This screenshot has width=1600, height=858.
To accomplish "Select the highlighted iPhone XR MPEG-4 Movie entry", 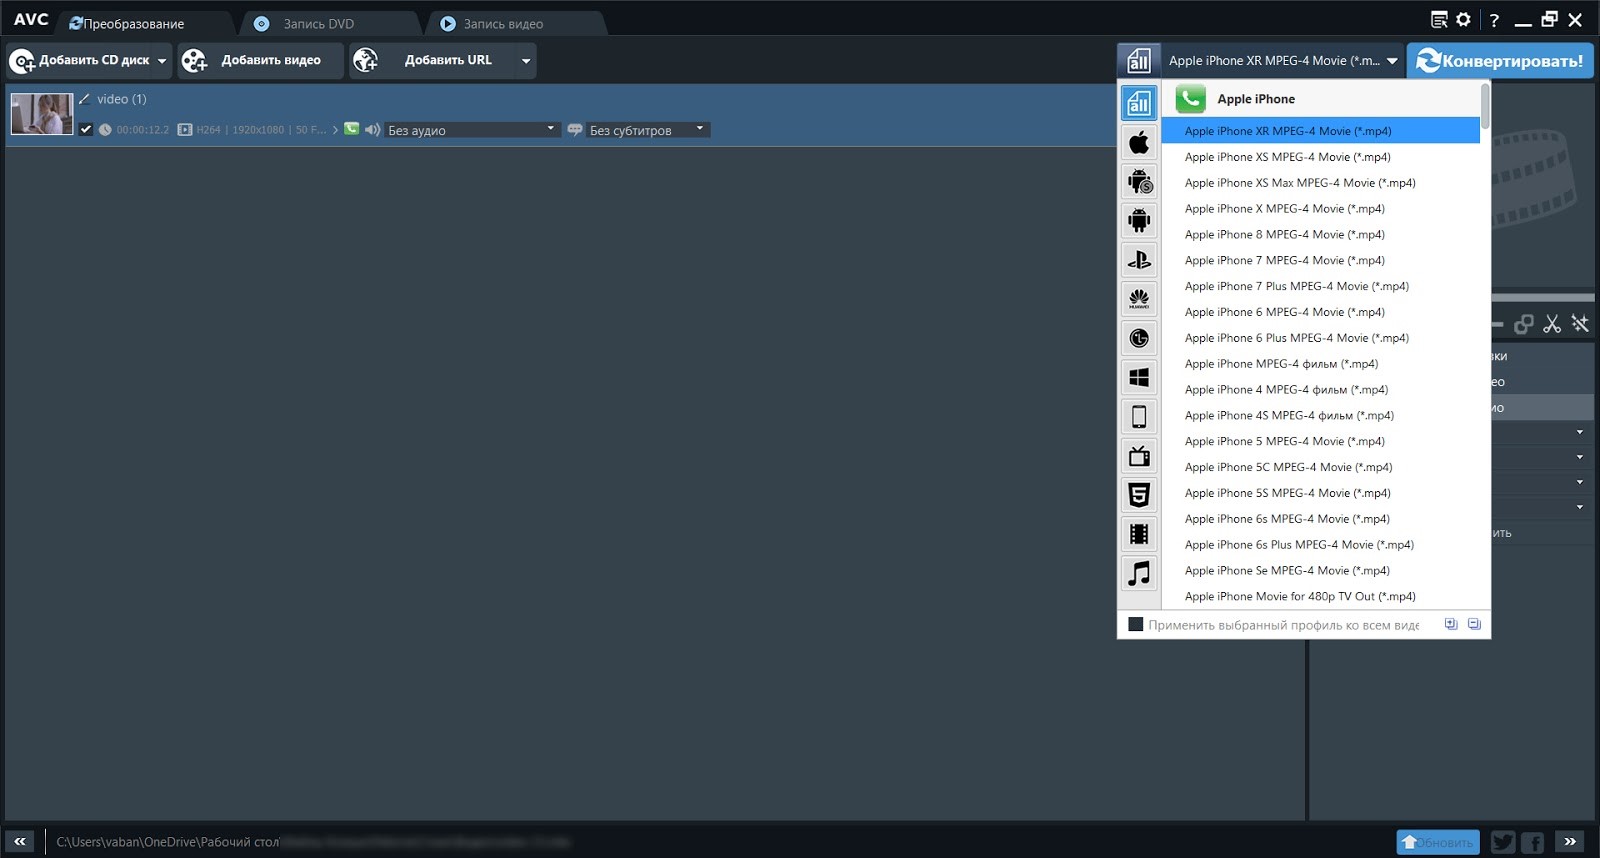I will pyautogui.click(x=1320, y=131).
